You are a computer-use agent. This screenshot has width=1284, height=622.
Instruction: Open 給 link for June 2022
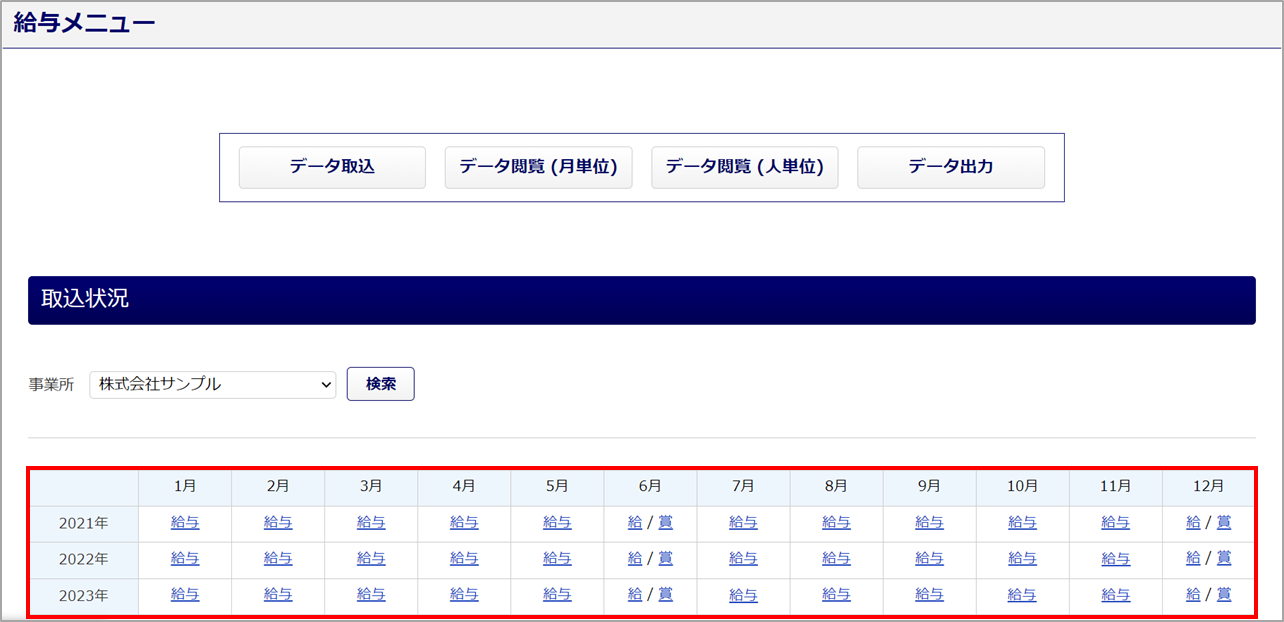click(x=635, y=558)
